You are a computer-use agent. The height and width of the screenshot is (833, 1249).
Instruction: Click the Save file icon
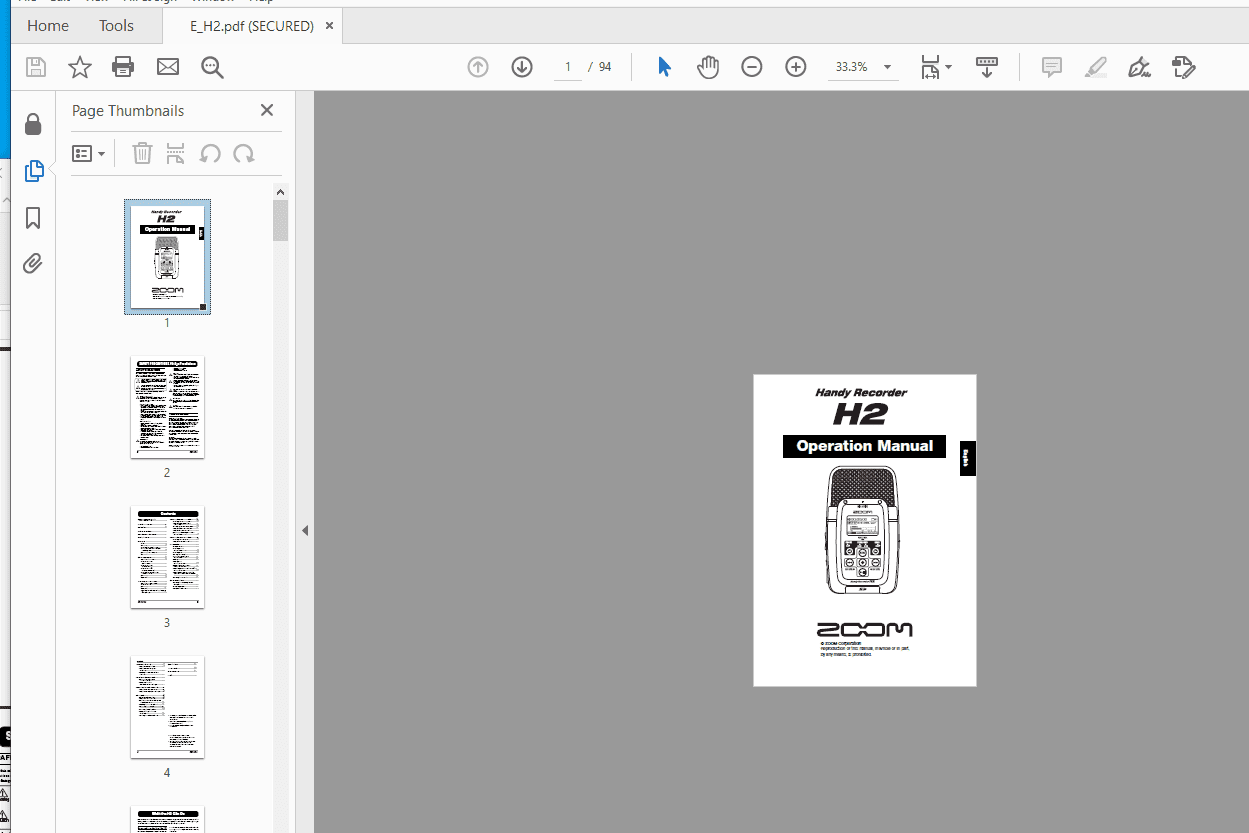[x=36, y=67]
